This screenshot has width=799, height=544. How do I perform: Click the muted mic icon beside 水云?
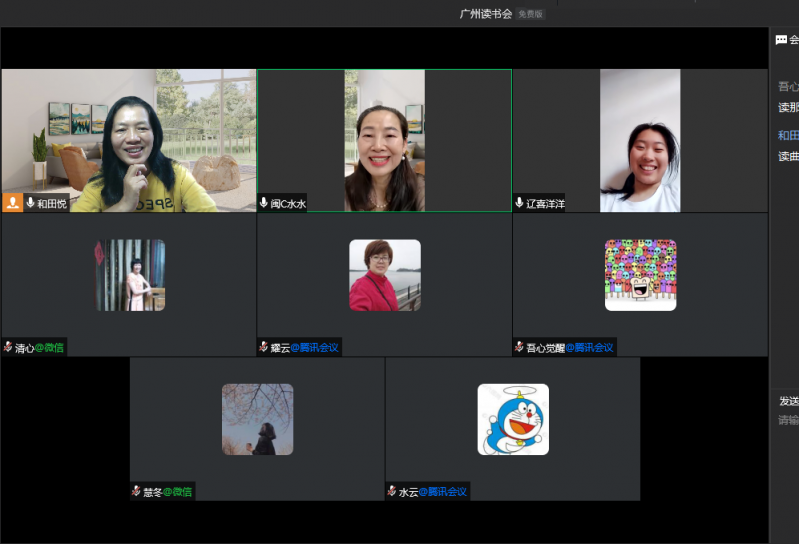(x=392, y=491)
